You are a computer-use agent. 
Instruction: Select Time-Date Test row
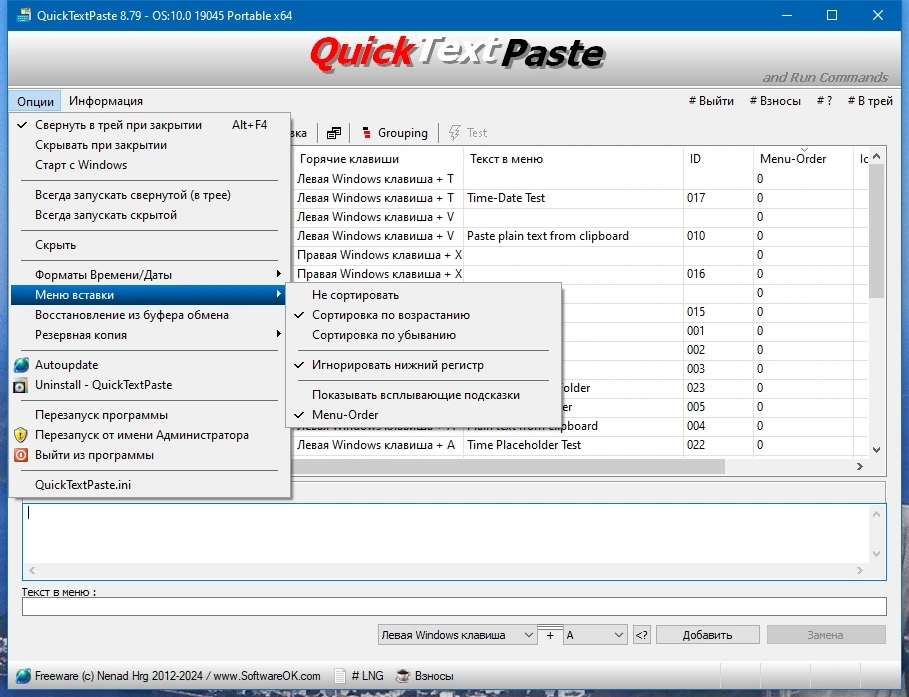tap(580, 198)
